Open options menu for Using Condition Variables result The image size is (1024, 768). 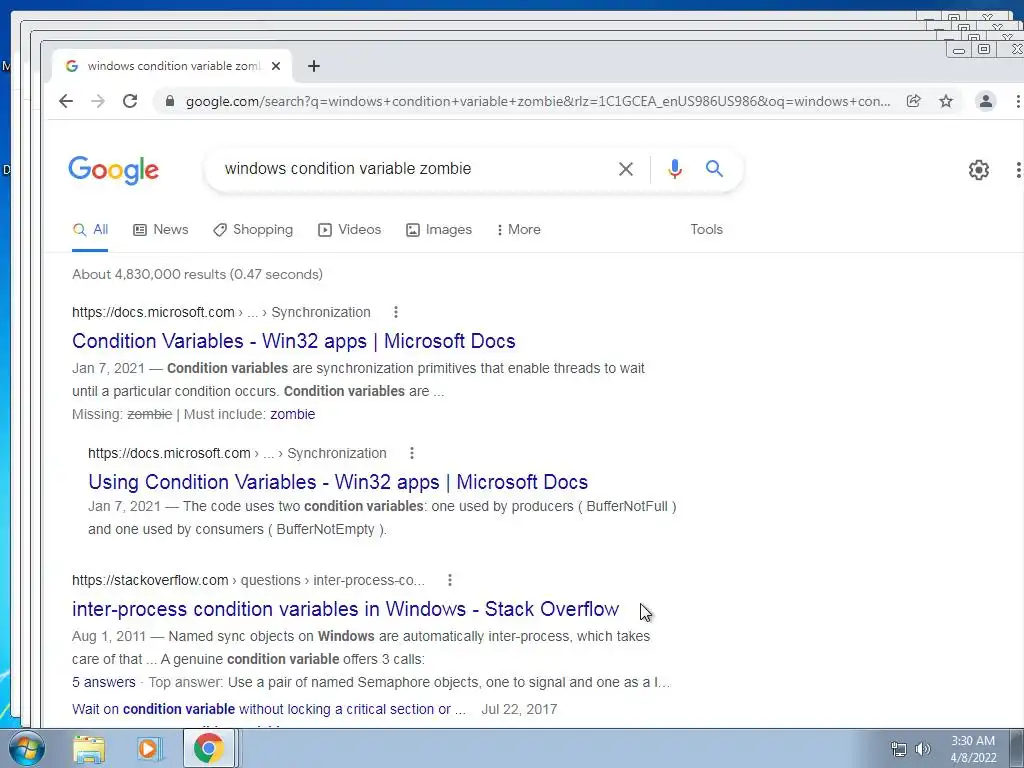coord(411,453)
